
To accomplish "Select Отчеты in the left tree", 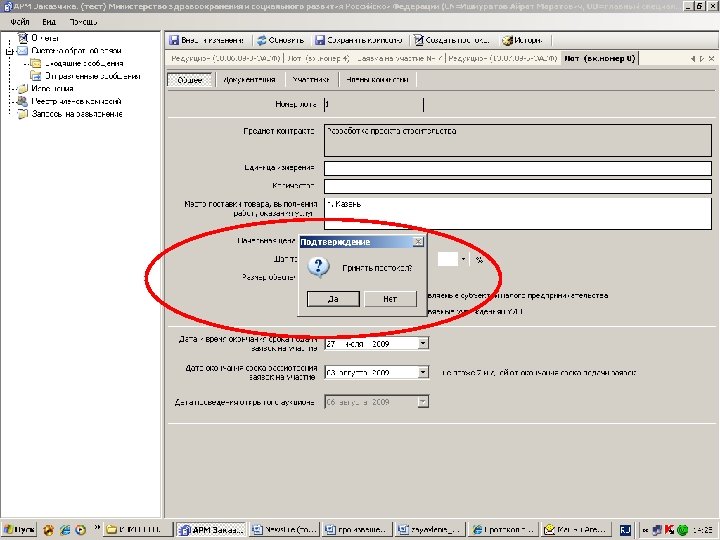I will 45,38.
